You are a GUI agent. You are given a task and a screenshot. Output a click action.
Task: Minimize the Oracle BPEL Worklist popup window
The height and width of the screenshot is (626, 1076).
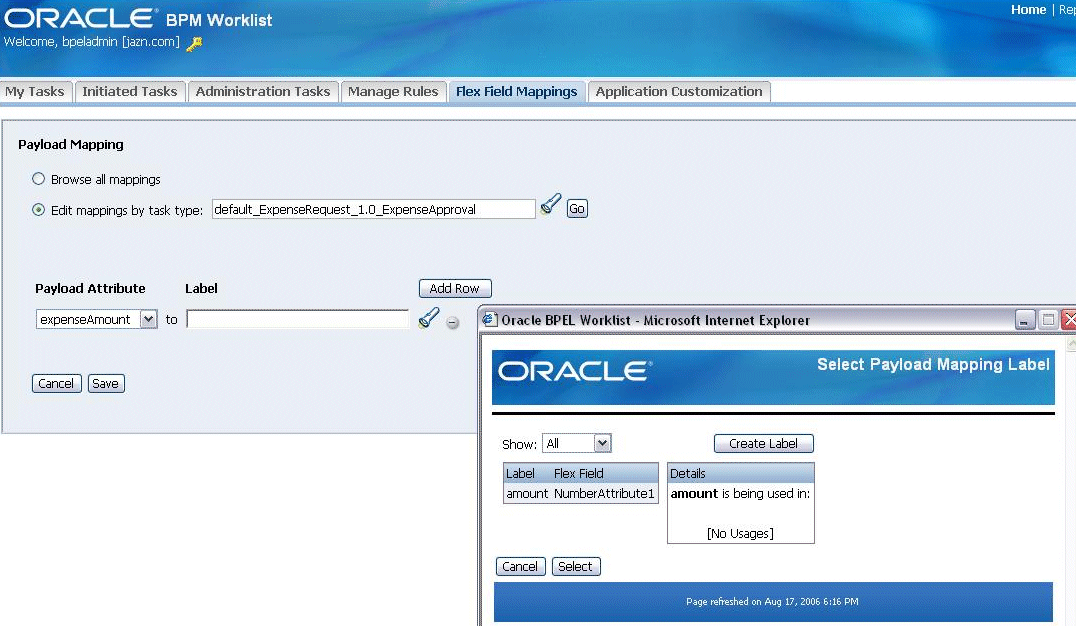1025,320
